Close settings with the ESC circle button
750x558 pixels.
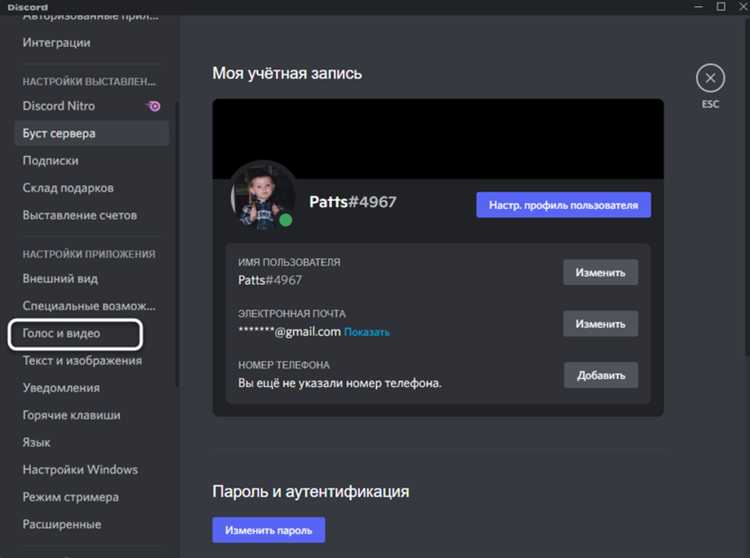710,78
